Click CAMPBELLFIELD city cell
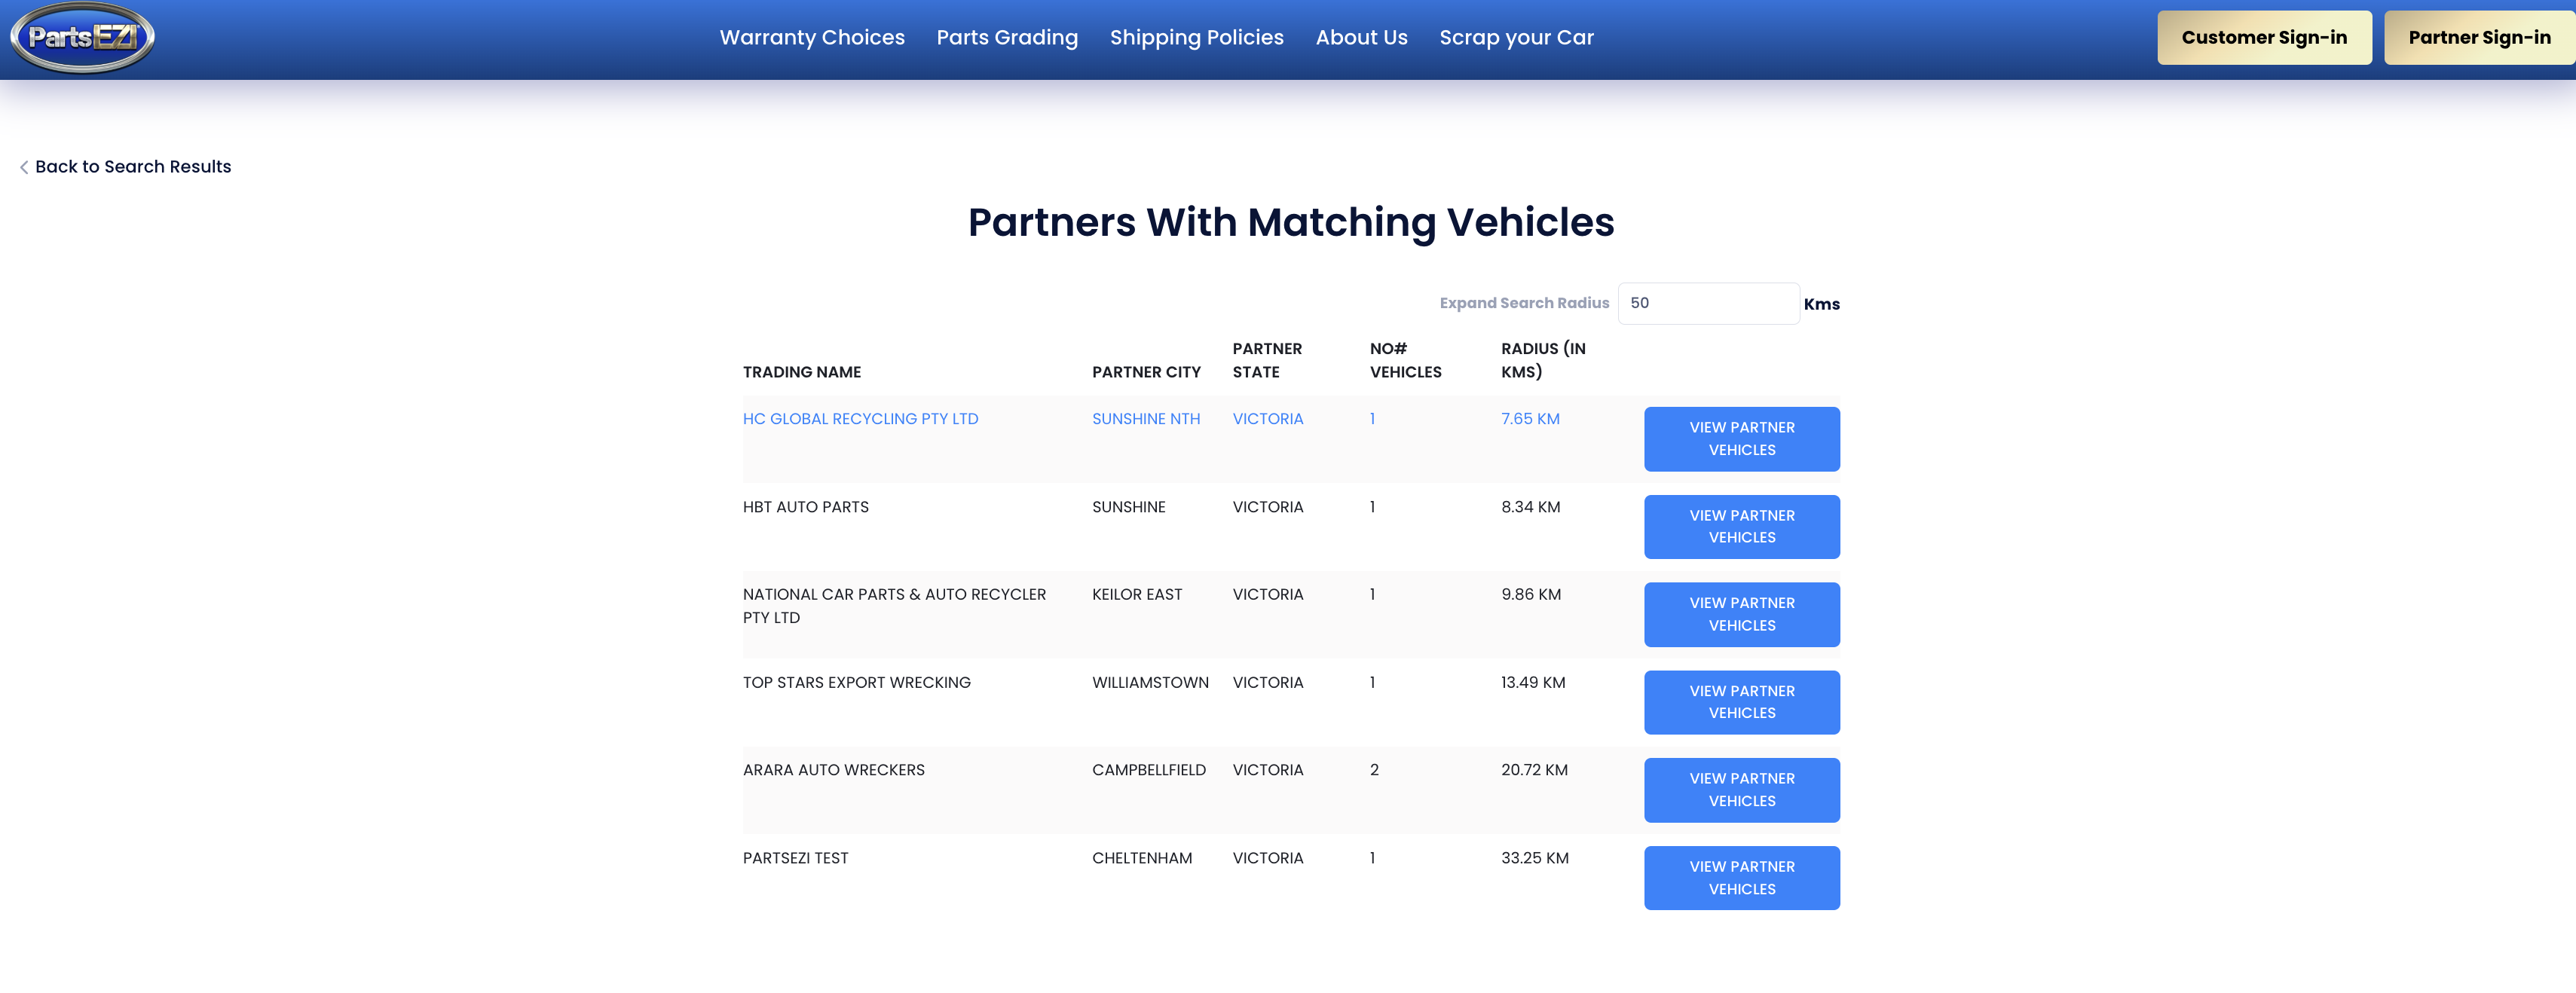Viewport: 2576px width, 993px height. pyautogui.click(x=1148, y=770)
